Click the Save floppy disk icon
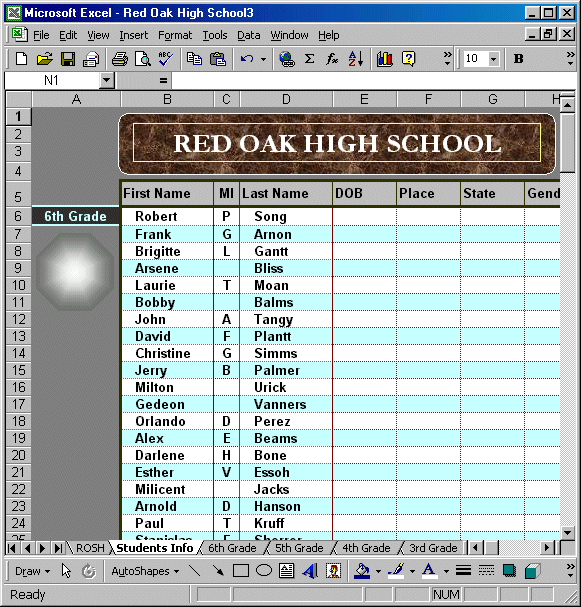The width and height of the screenshot is (581, 607). coord(68,59)
